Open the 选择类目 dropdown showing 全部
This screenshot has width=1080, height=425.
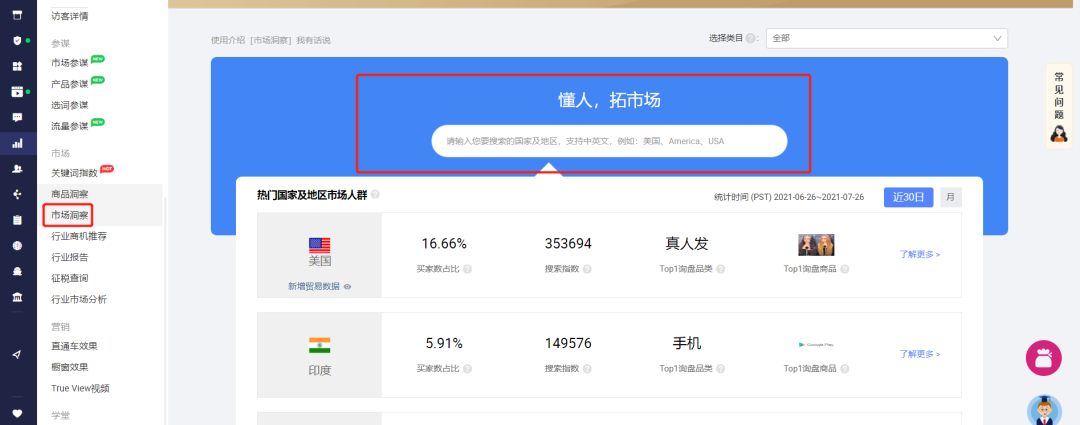(886, 39)
